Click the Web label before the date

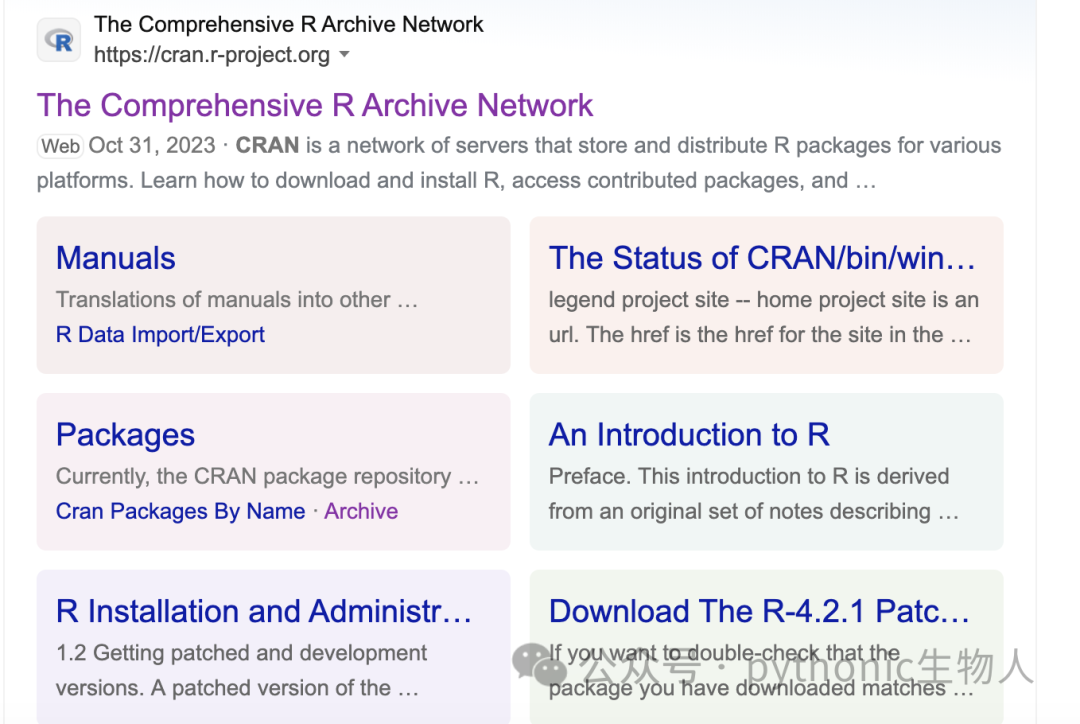pos(60,146)
